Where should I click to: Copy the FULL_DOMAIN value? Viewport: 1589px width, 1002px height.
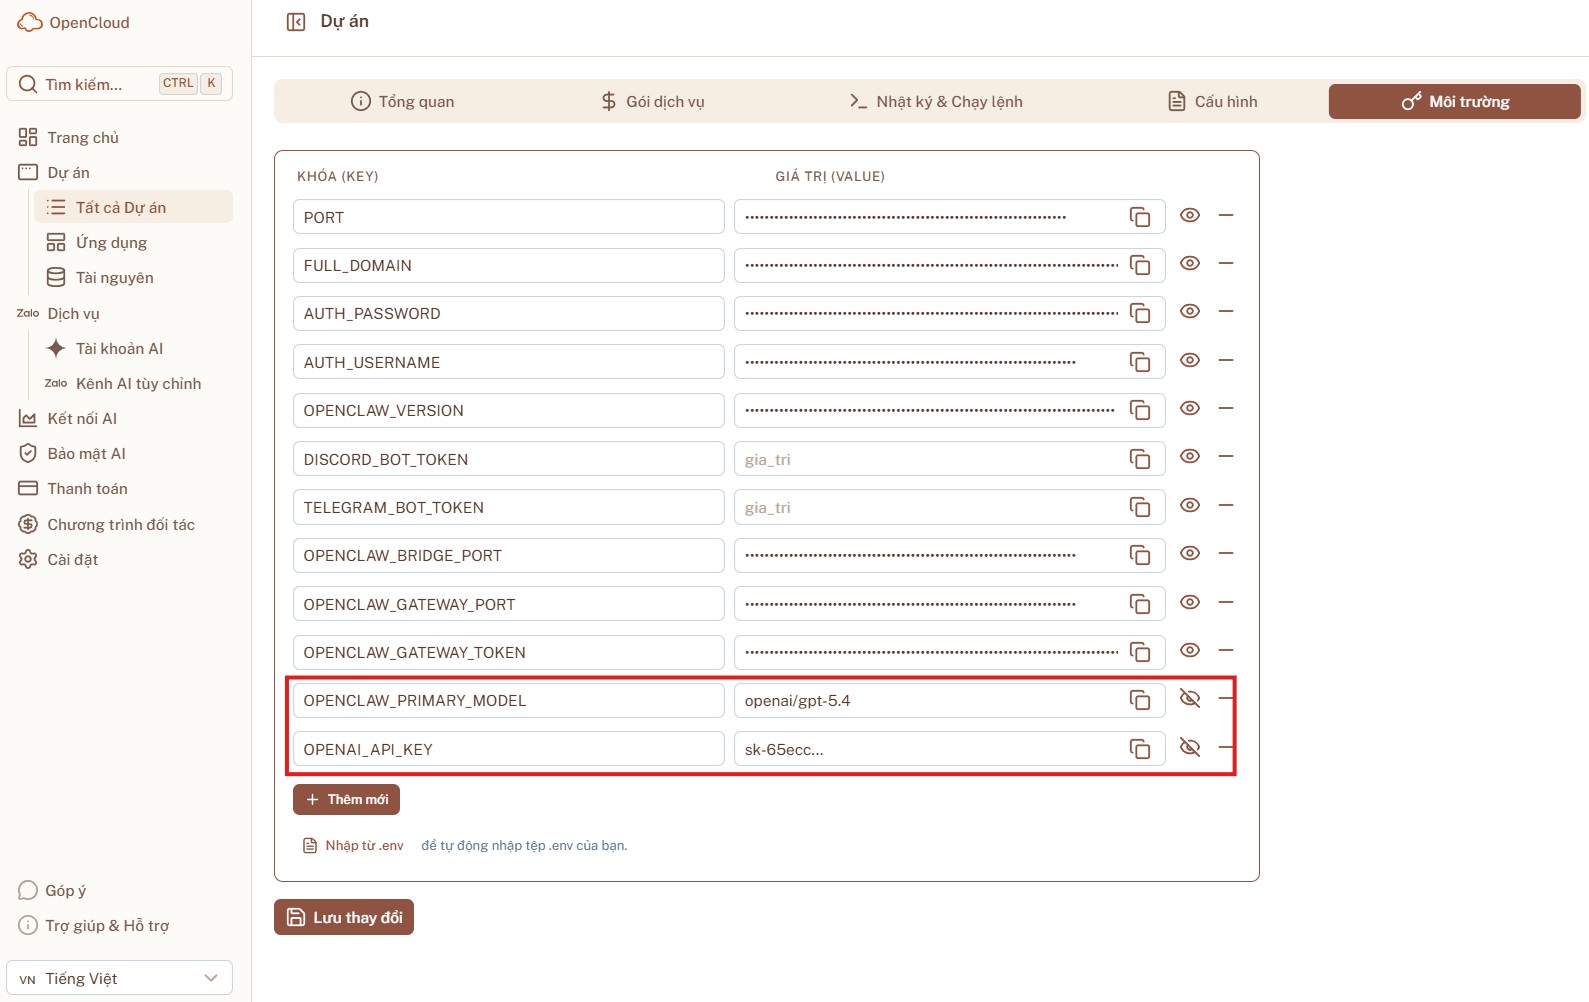click(x=1139, y=265)
